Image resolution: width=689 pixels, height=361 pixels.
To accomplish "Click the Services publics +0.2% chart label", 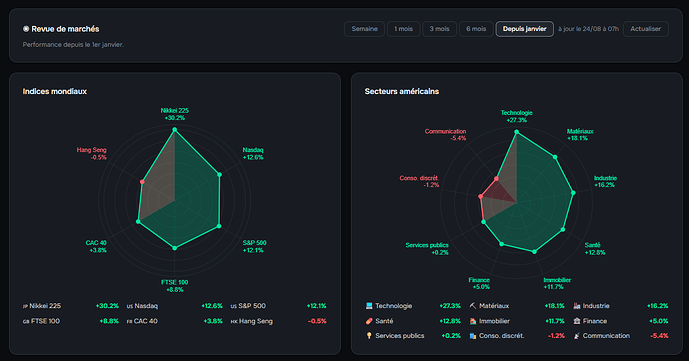I will point(427,249).
